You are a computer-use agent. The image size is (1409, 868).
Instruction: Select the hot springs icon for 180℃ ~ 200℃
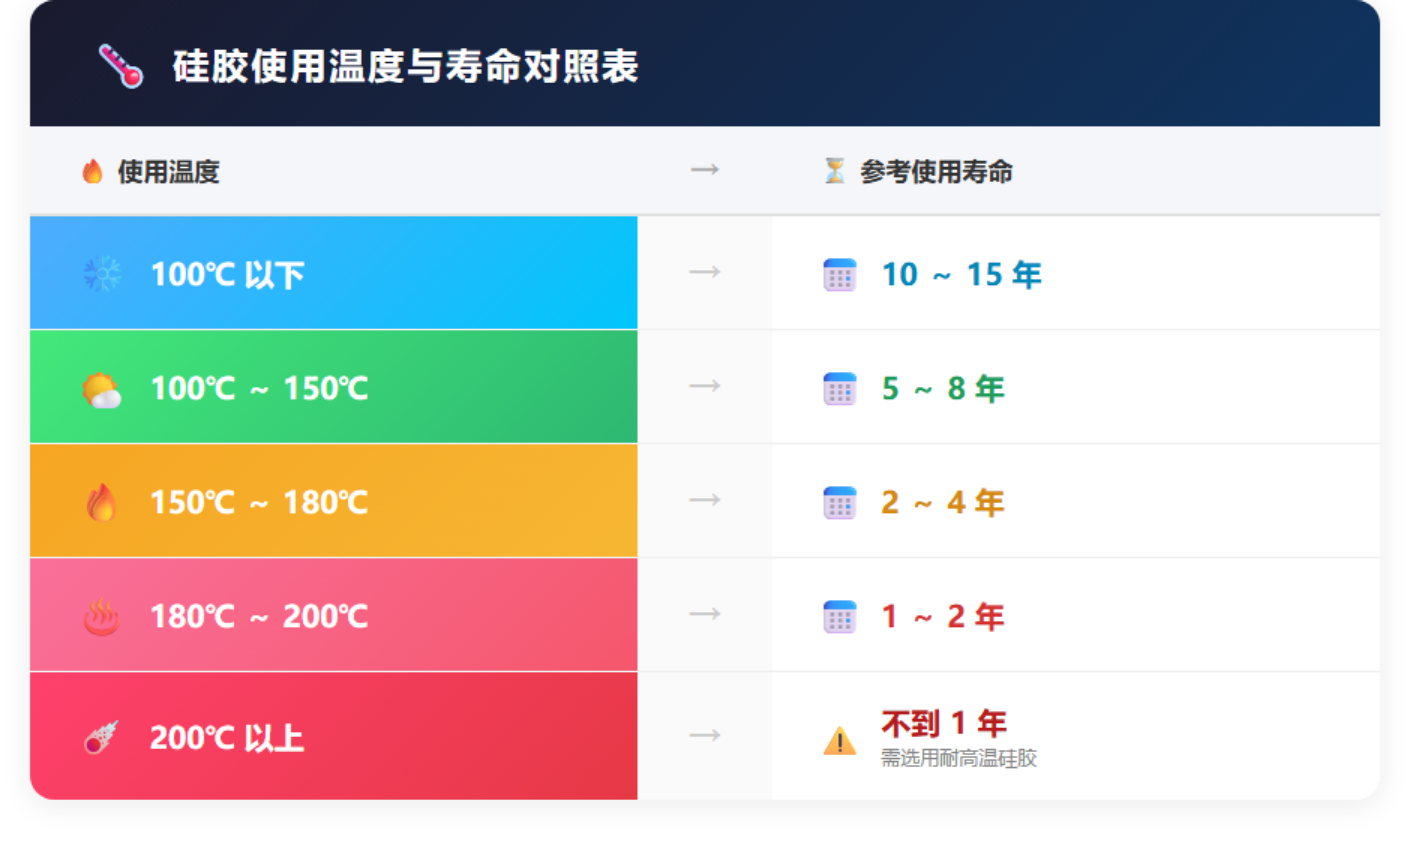pyautogui.click(x=102, y=616)
